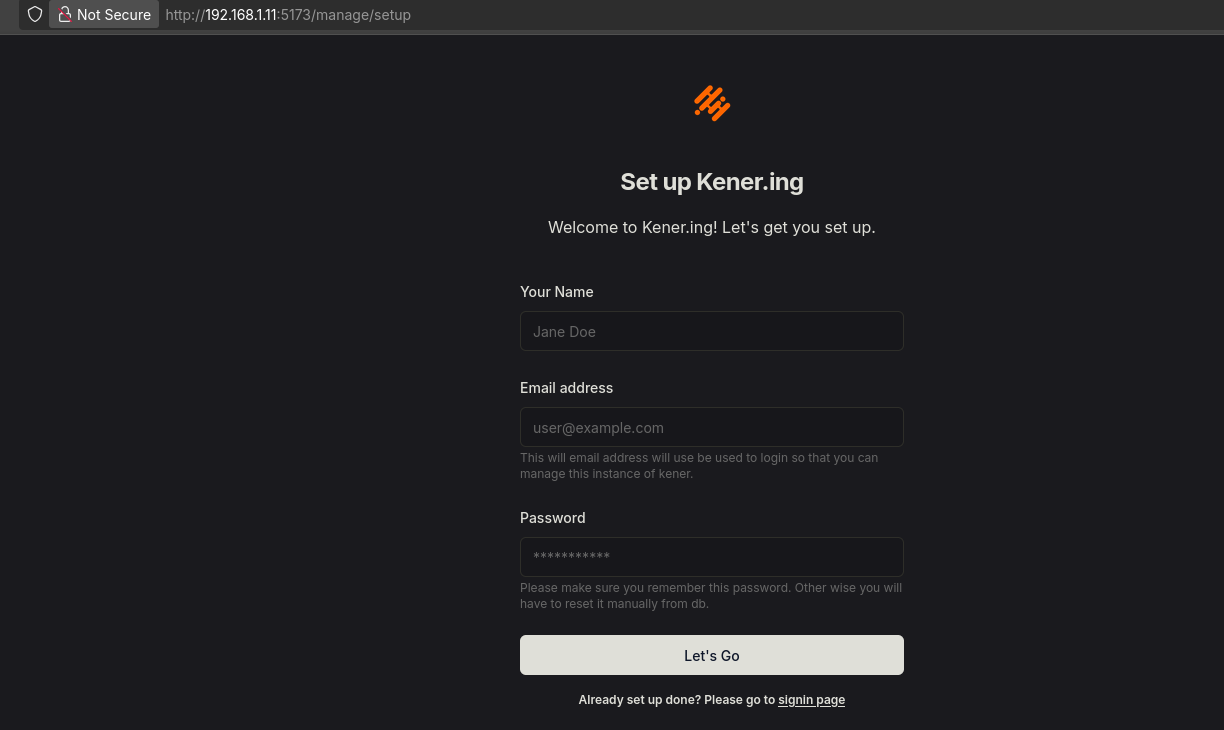Click the "Set up Kener.ing" heading
The height and width of the screenshot is (730, 1224).
pyautogui.click(x=712, y=182)
